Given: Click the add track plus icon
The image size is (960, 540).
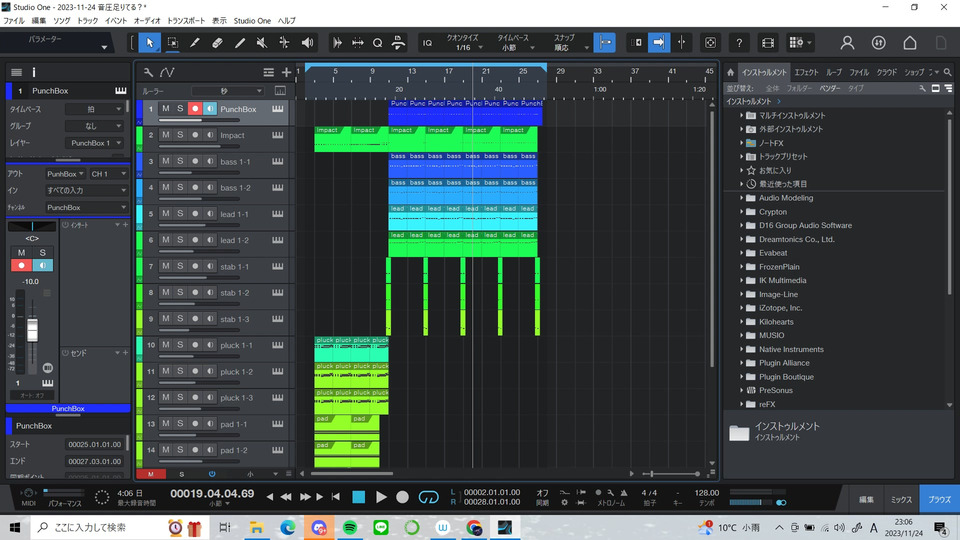Looking at the screenshot, I should (x=287, y=72).
